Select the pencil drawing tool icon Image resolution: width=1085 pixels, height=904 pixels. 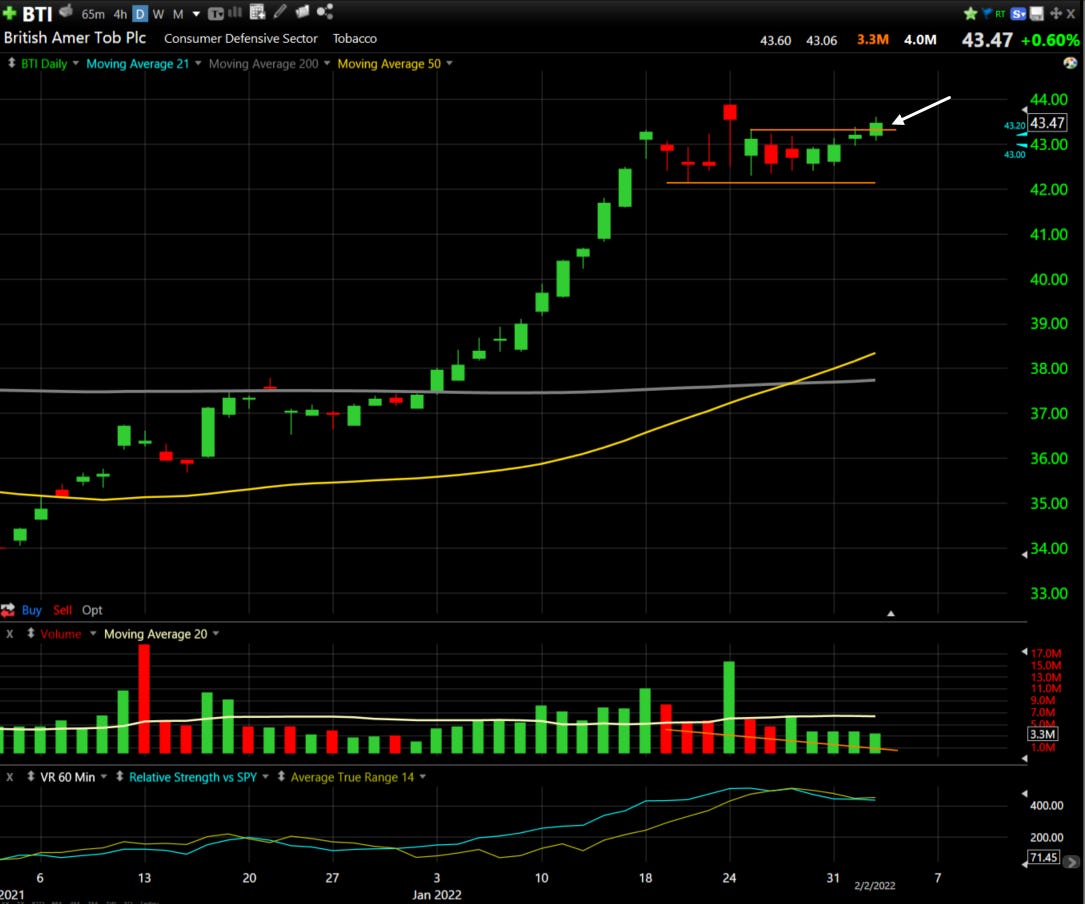click(x=280, y=12)
